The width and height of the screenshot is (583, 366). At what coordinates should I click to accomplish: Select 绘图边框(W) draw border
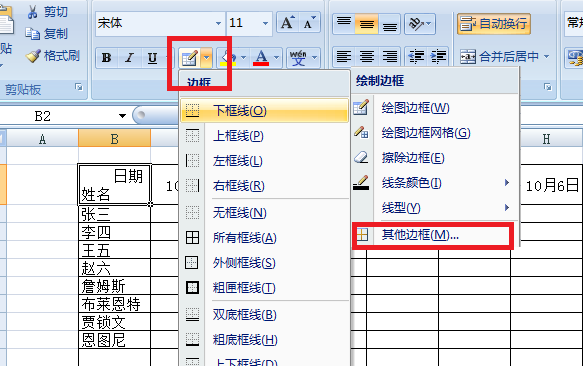pos(435,108)
